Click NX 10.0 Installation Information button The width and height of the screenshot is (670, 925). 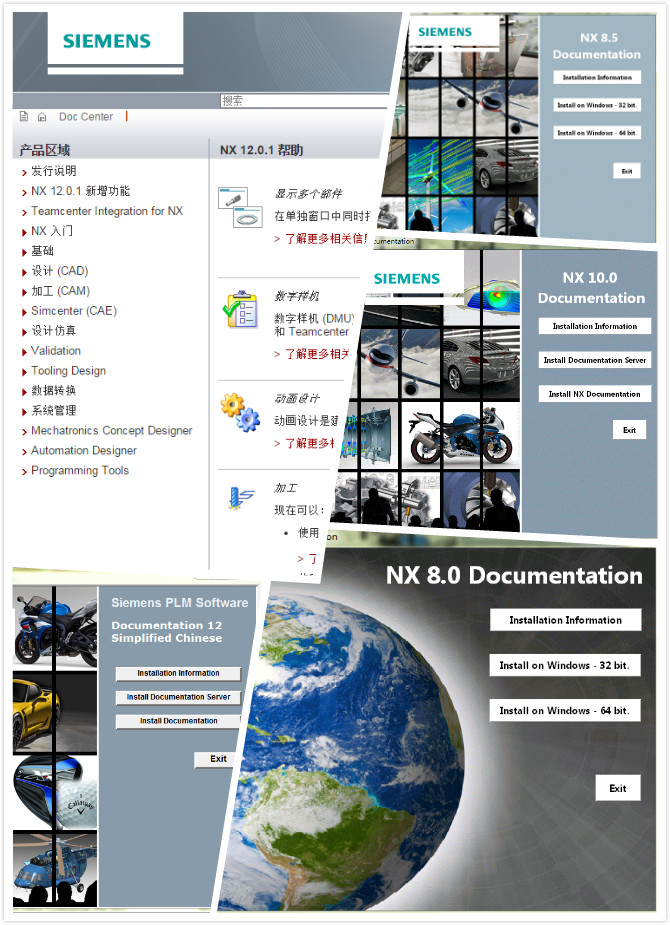click(595, 326)
